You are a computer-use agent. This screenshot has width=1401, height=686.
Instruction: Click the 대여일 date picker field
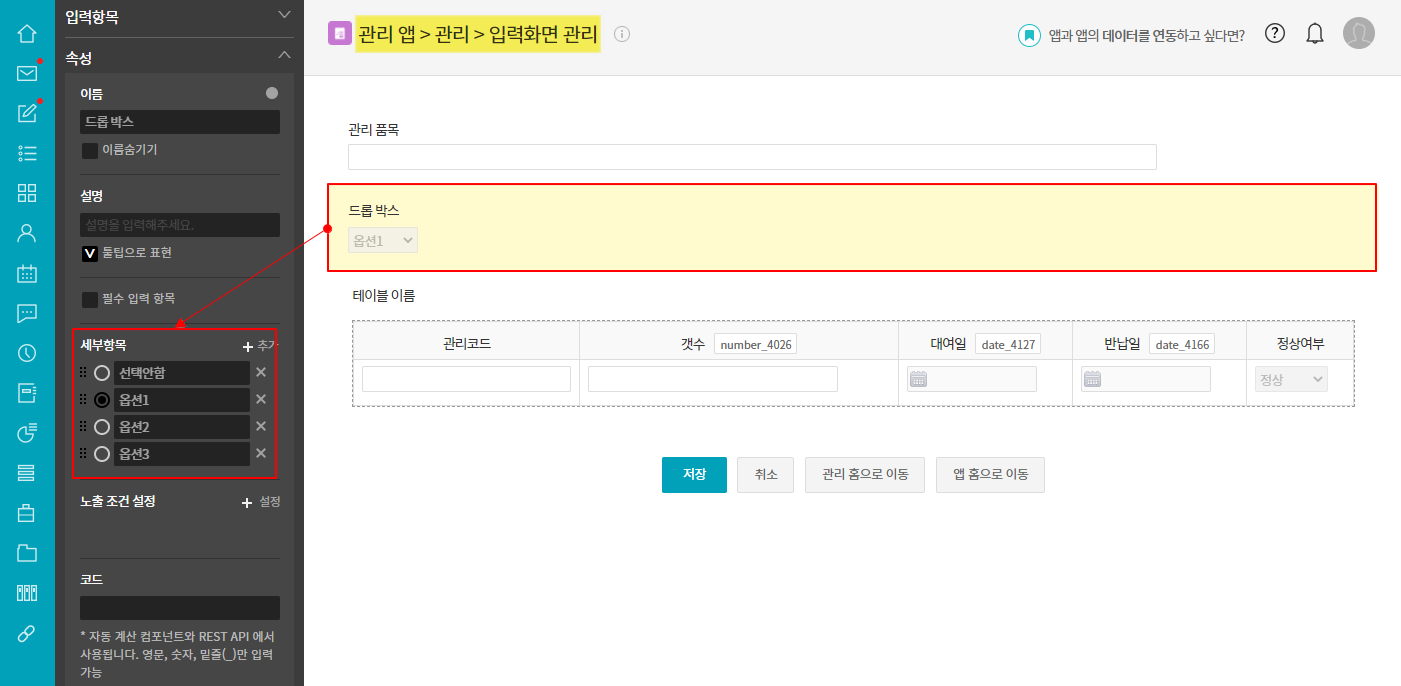[971, 379]
